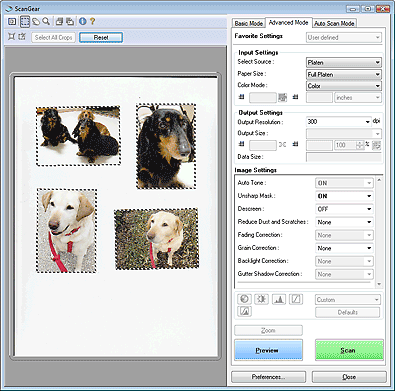395x391 pixels.
Task: Click the Auto Crop icon
Action: (x=11, y=37)
